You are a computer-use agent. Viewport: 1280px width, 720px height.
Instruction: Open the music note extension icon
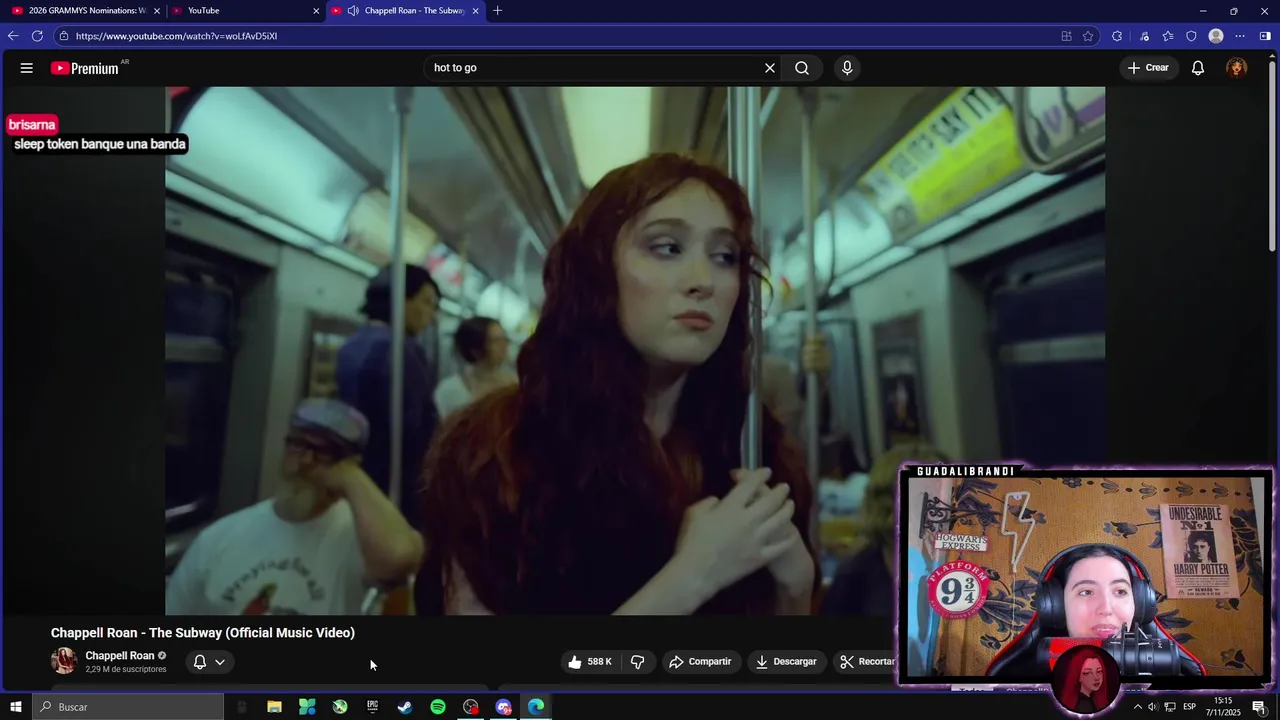pos(1144,36)
